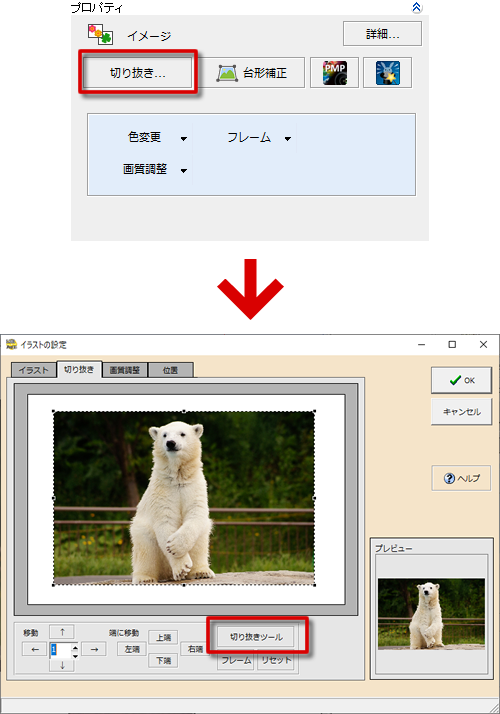Image resolution: width=500 pixels, height=714 pixels.
Task: Increase the move step spinner value
Action: click(75, 646)
